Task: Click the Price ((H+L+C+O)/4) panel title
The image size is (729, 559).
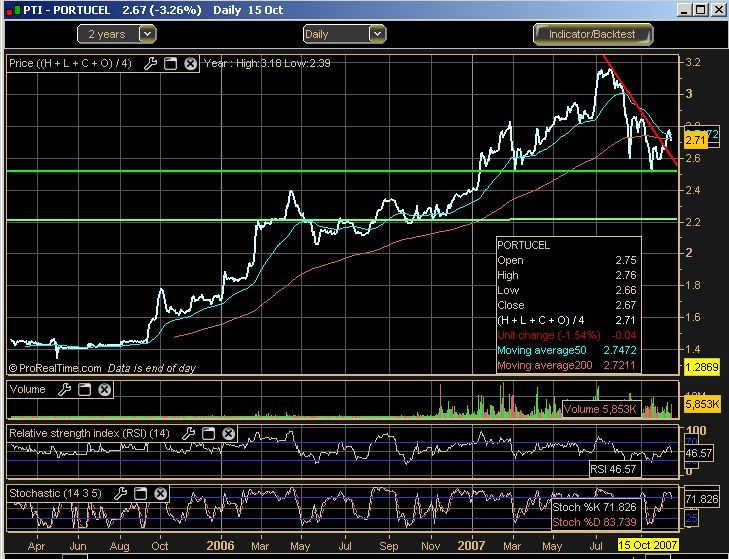Action: coord(70,63)
